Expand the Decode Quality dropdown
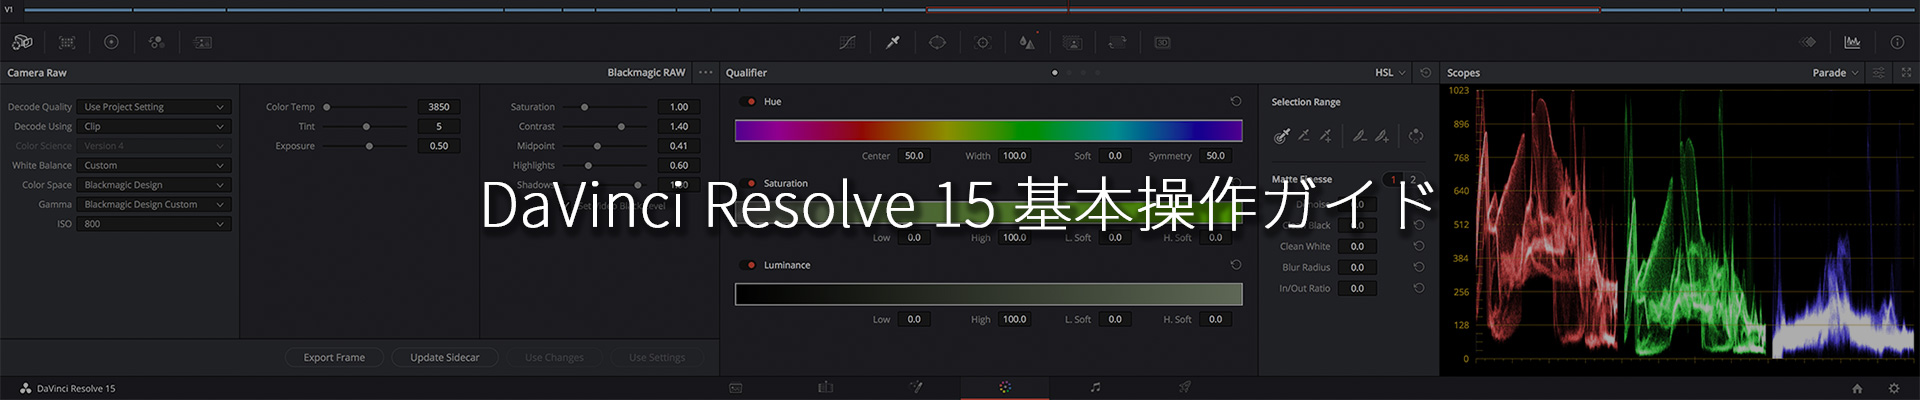Viewport: 1920px width, 400px height. [x=154, y=107]
